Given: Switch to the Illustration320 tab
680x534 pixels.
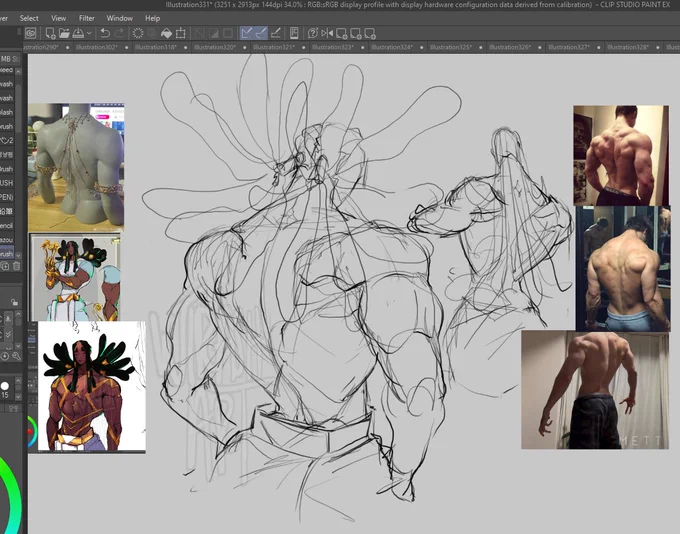Looking at the screenshot, I should (215, 47).
